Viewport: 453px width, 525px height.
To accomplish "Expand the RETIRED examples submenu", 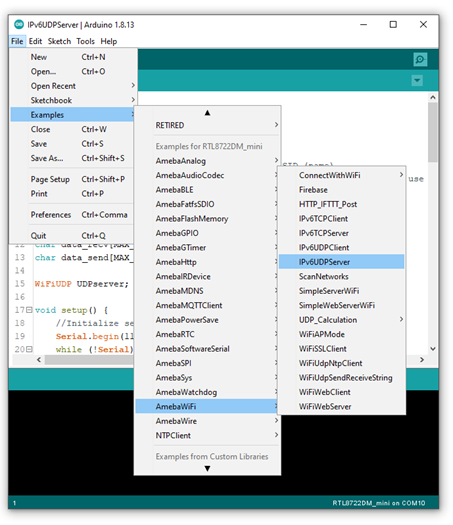I will pyautogui.click(x=208, y=125).
